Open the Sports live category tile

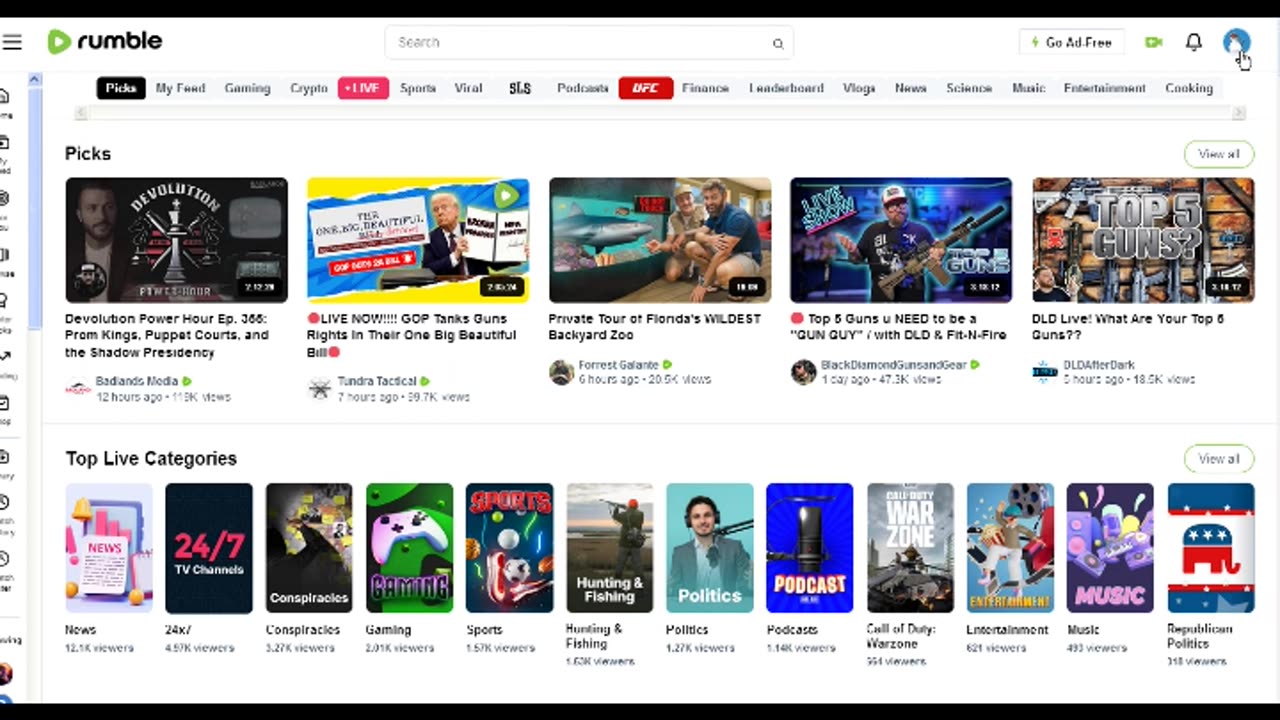(509, 548)
